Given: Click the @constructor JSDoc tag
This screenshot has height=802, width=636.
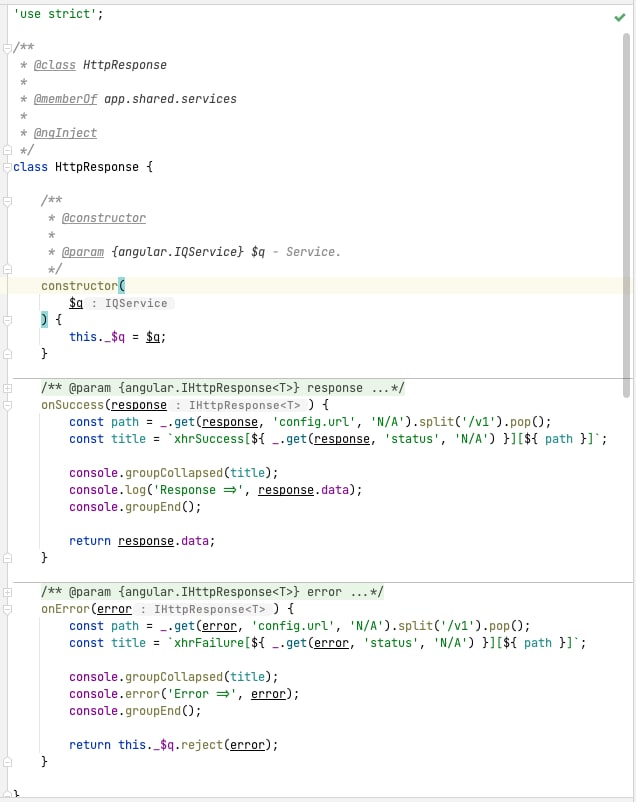Looking at the screenshot, I should (x=103, y=218).
